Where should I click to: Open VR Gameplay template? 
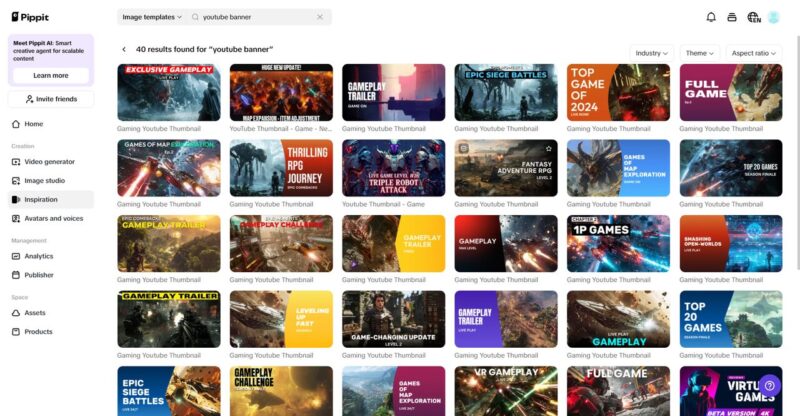(x=506, y=391)
